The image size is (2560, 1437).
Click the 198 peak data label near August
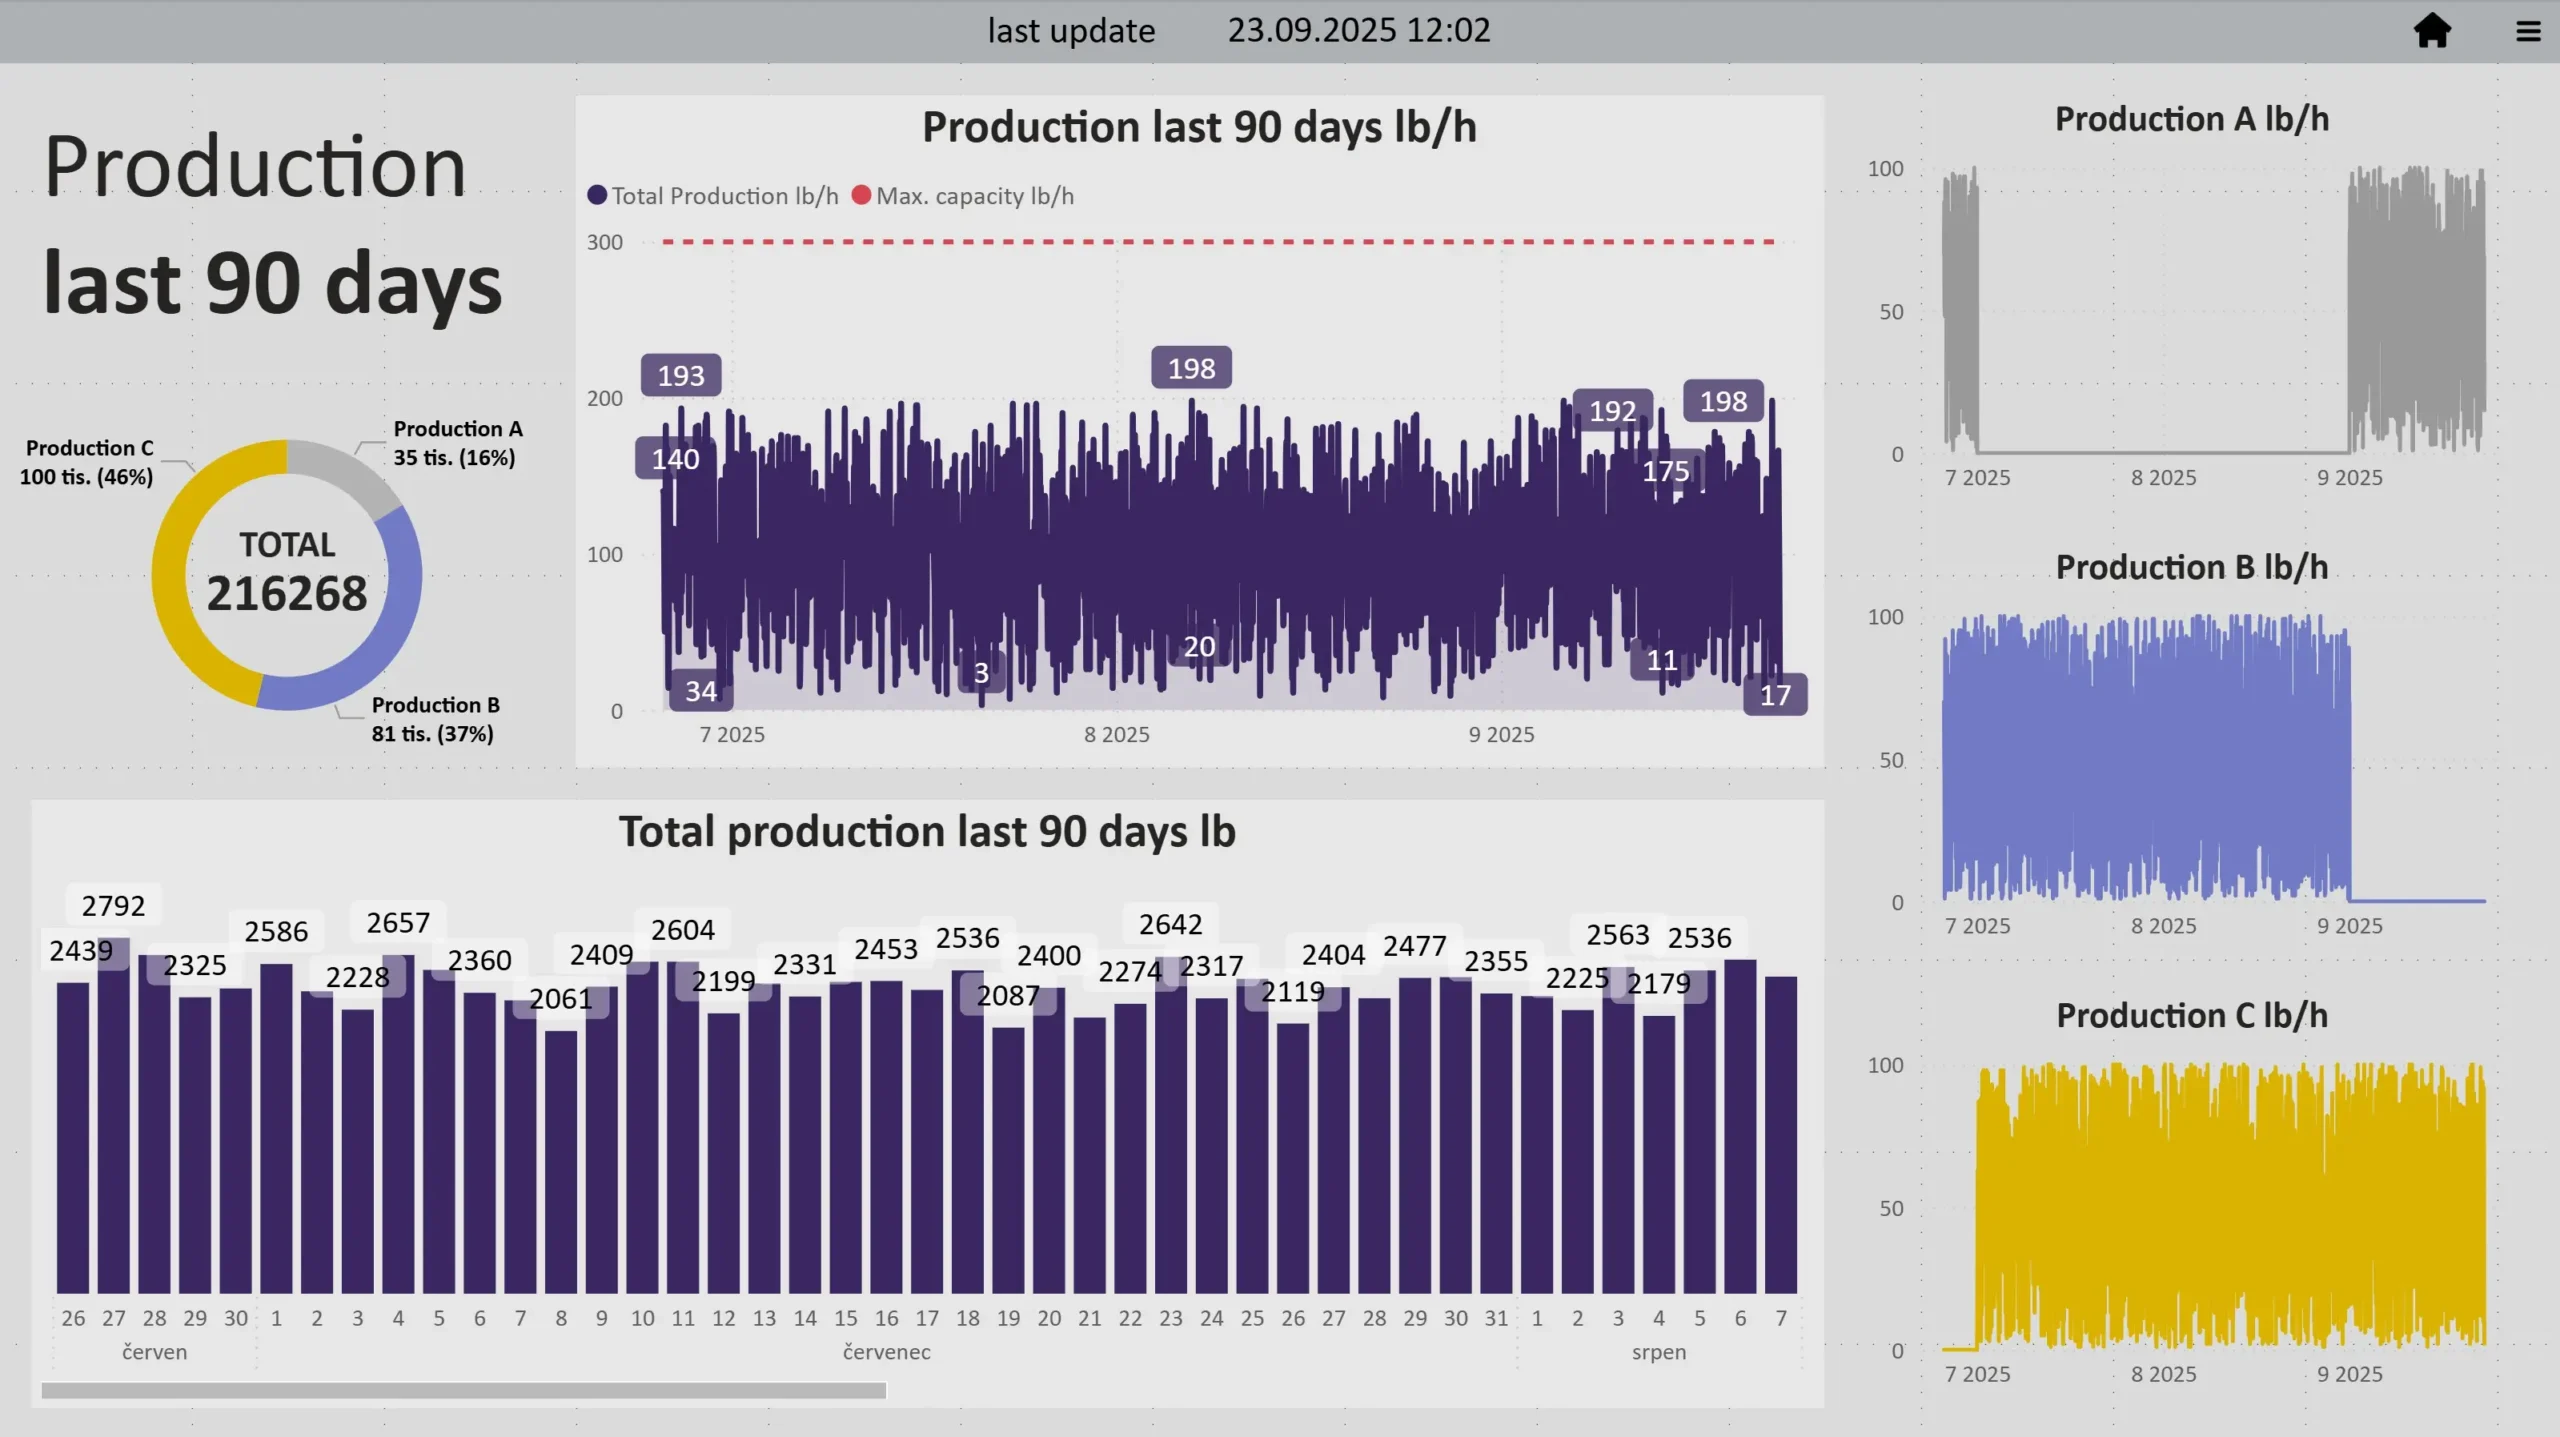pos(1191,369)
